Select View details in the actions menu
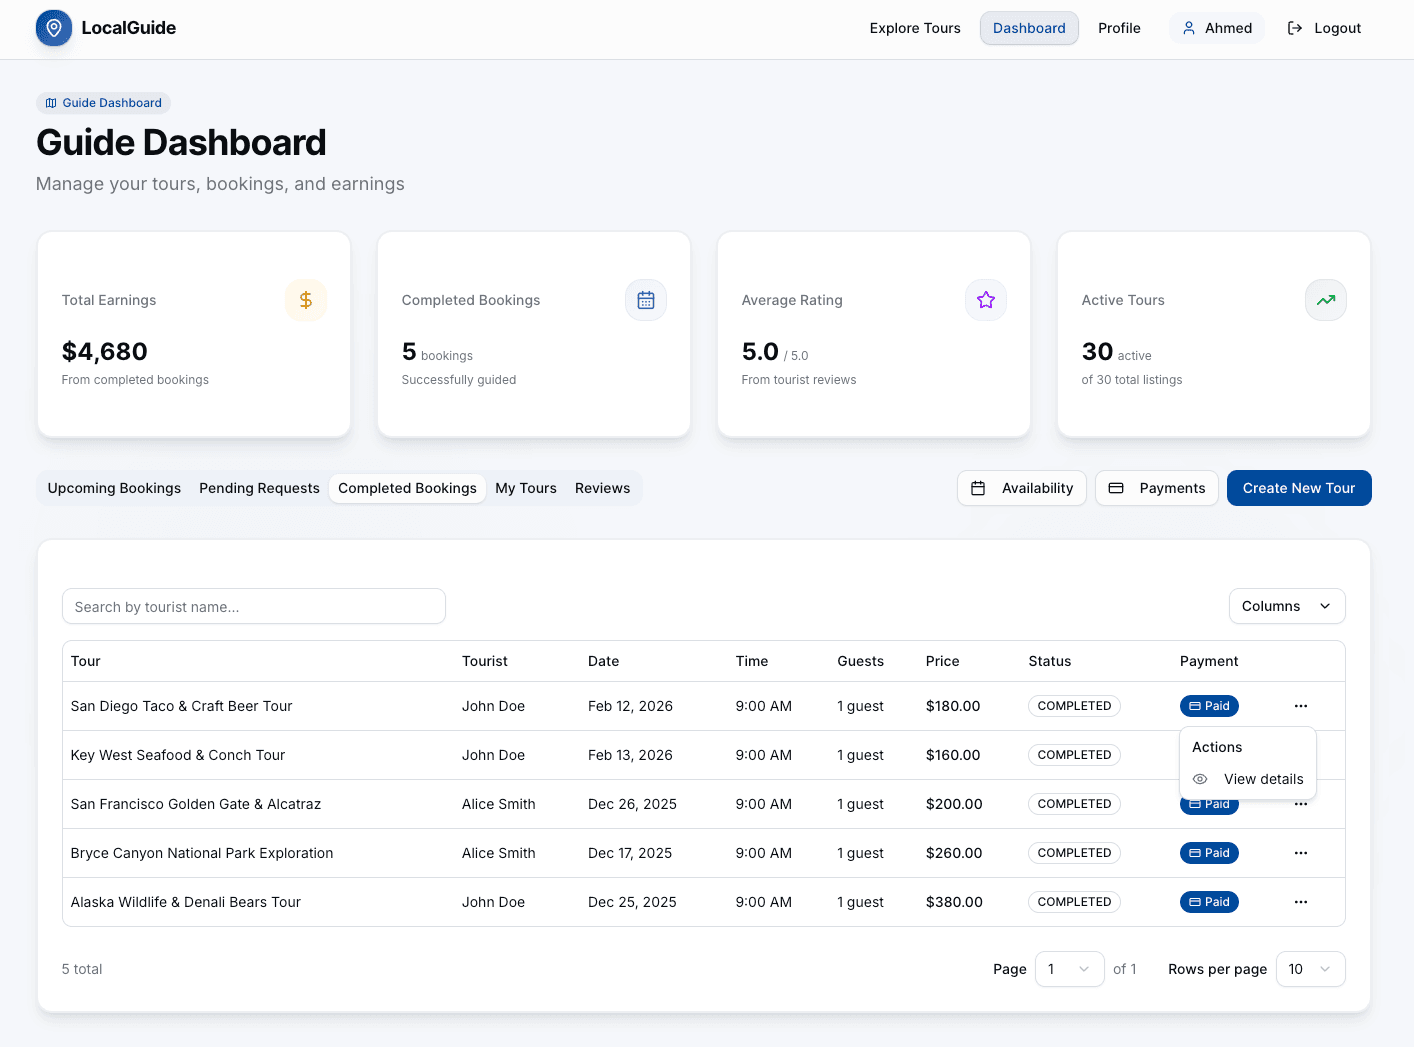This screenshot has width=1414, height=1047. [x=1263, y=778]
